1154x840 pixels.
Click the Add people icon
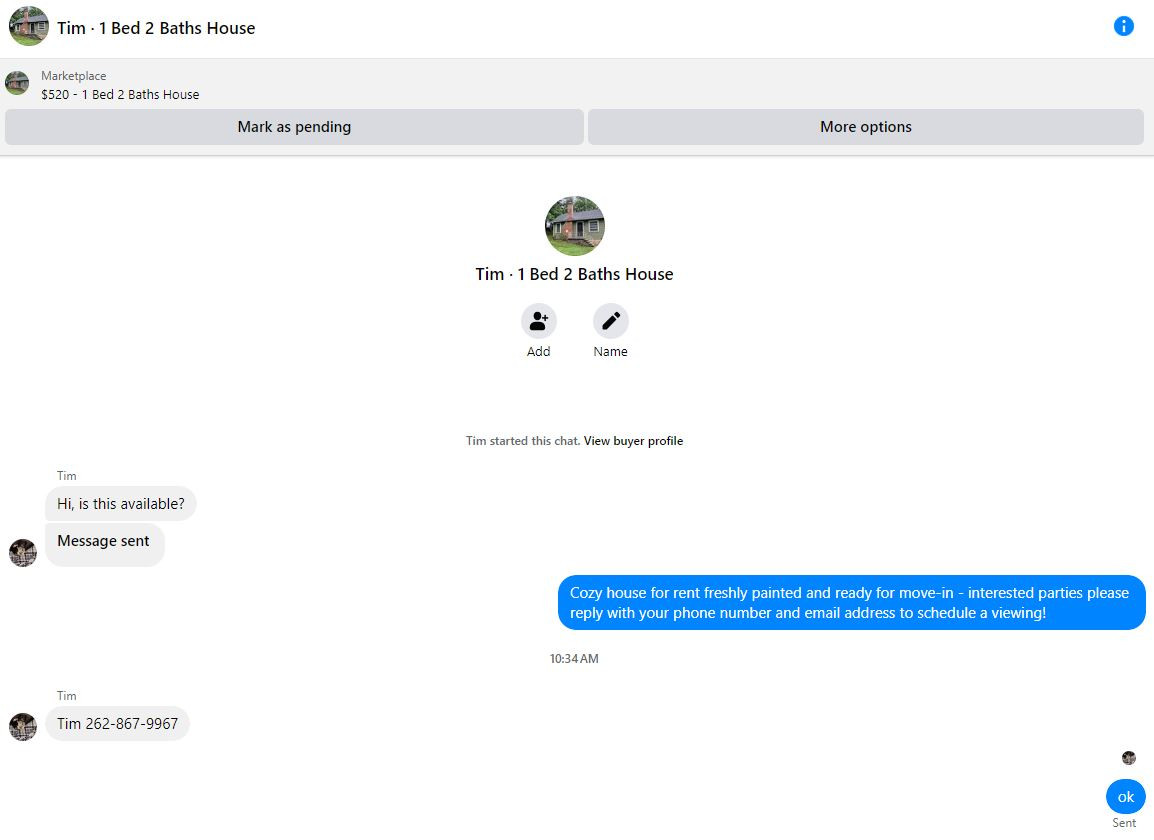539,321
